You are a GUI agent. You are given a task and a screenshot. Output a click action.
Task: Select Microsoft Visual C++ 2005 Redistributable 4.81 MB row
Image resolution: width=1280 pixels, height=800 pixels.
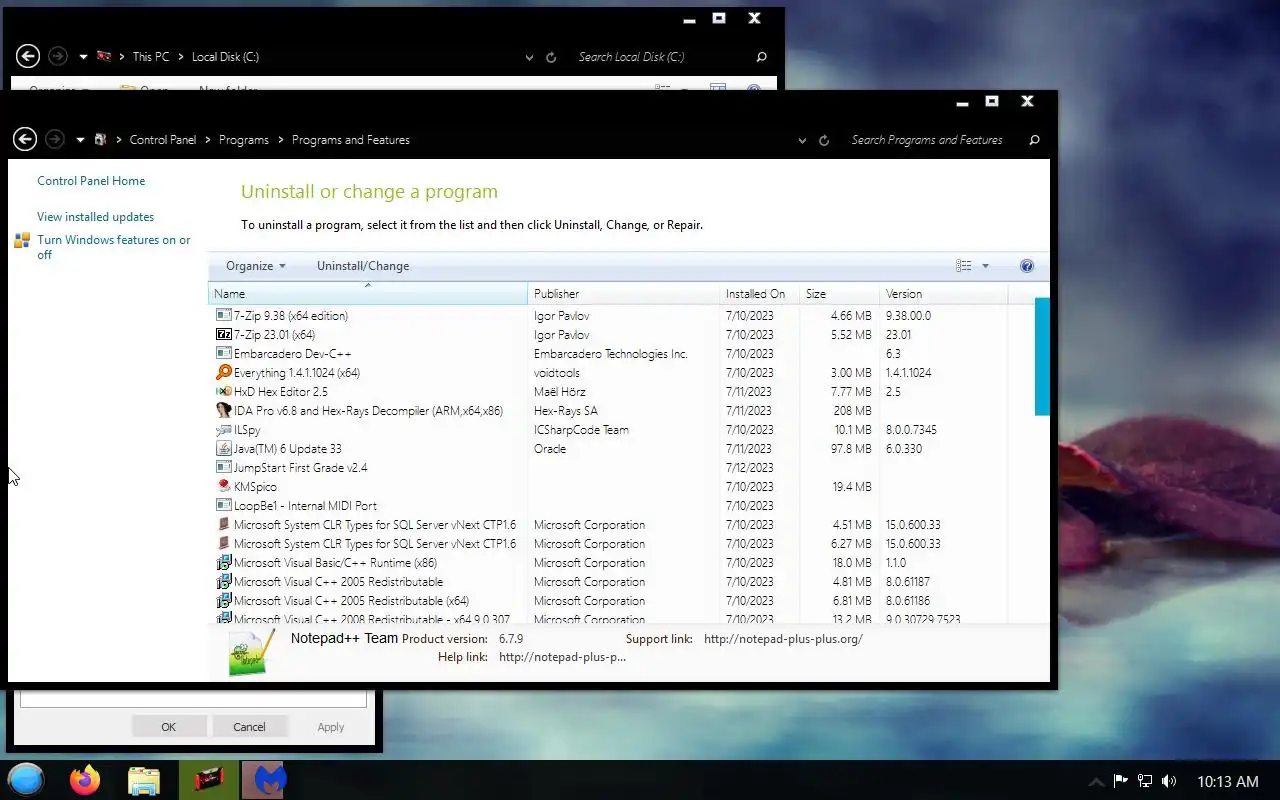608,581
